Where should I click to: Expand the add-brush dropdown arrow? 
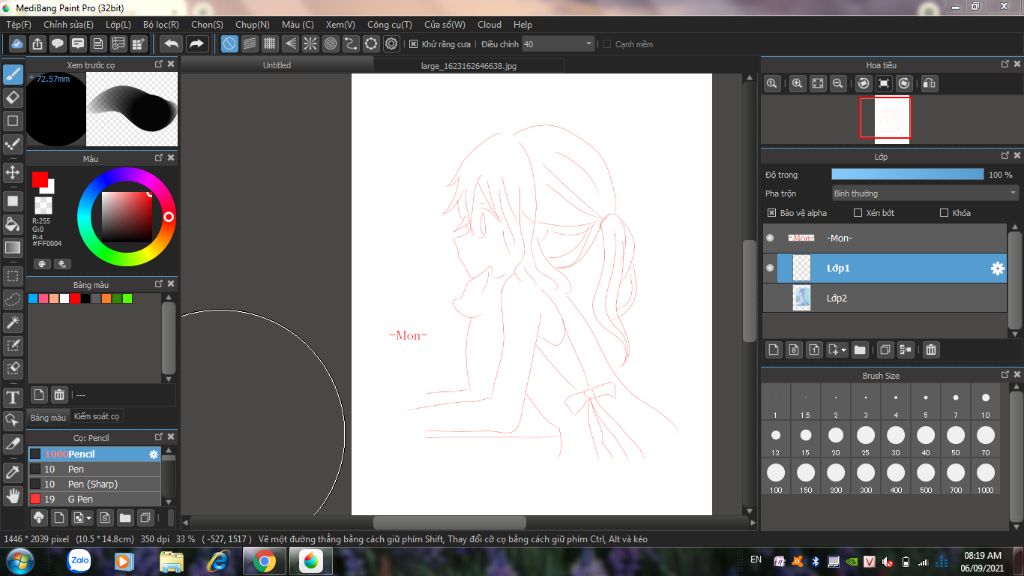[89, 518]
